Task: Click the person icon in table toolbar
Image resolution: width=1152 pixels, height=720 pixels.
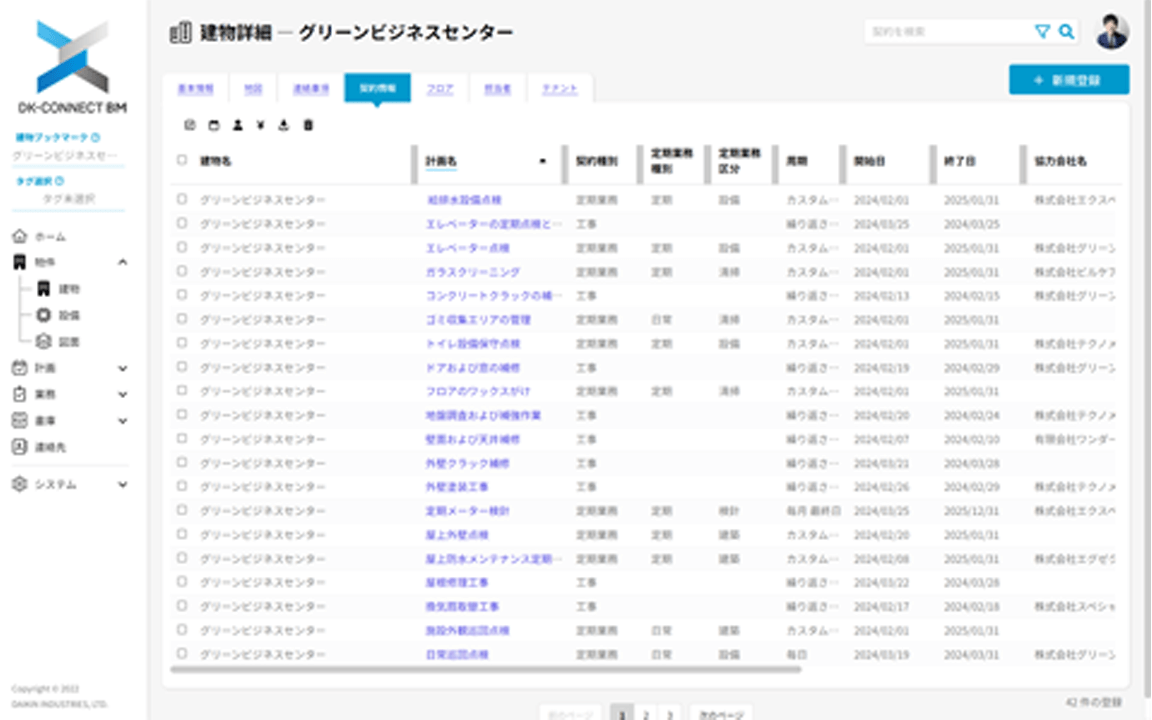Action: click(237, 126)
